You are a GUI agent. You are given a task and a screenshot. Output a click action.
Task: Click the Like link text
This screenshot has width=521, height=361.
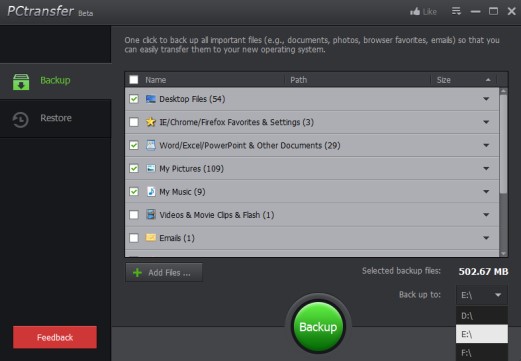point(430,12)
